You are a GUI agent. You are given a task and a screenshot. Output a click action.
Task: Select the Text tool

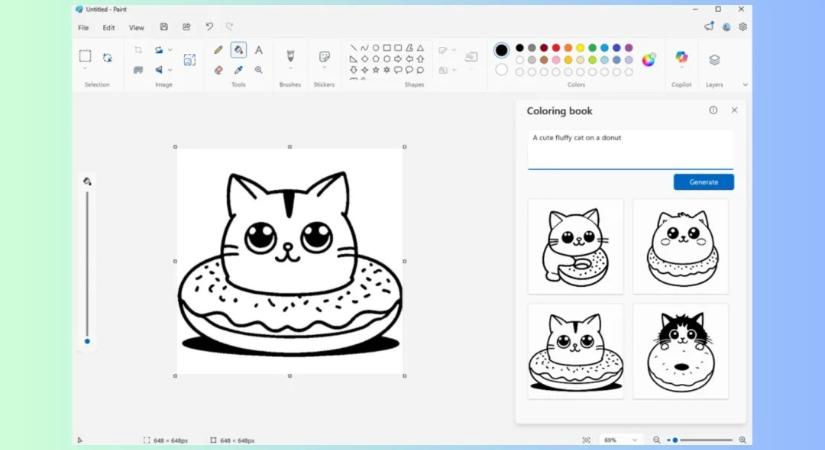[258, 50]
